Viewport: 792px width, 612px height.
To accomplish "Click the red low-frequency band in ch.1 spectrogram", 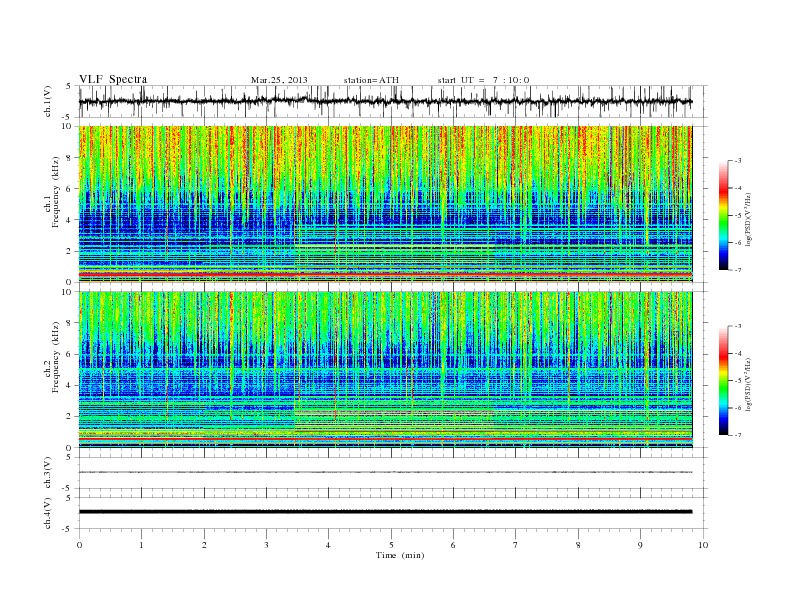I will (x=385, y=274).
